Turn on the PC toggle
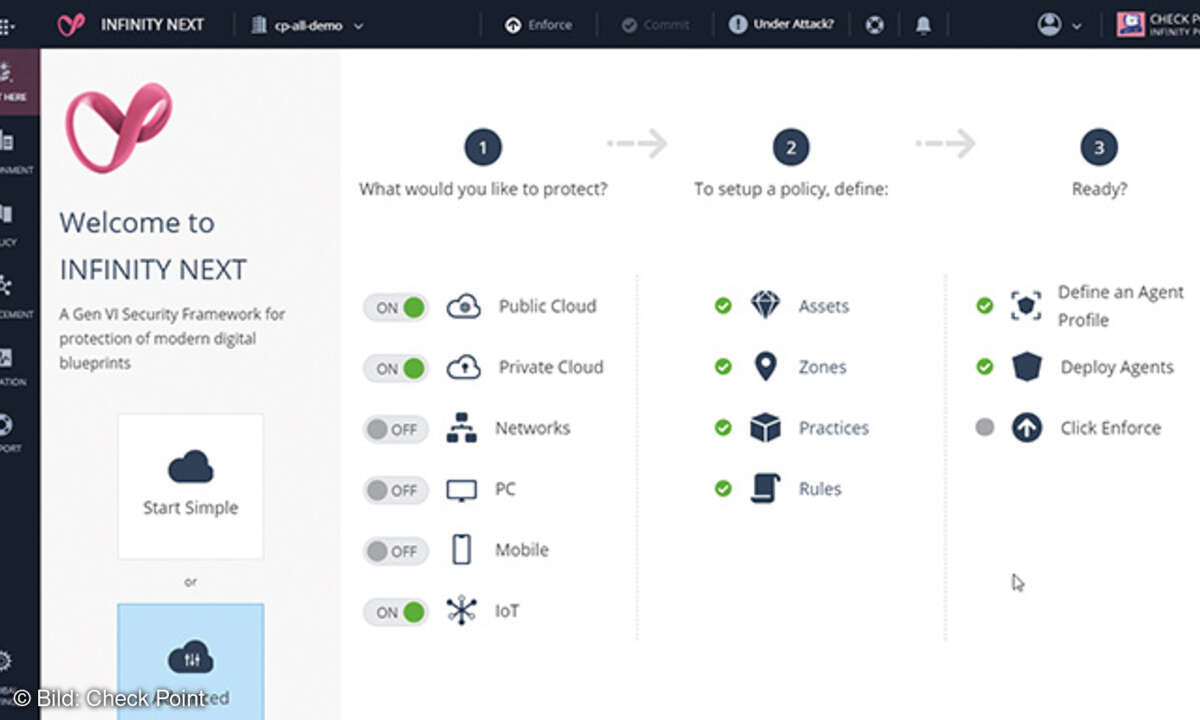 point(396,490)
